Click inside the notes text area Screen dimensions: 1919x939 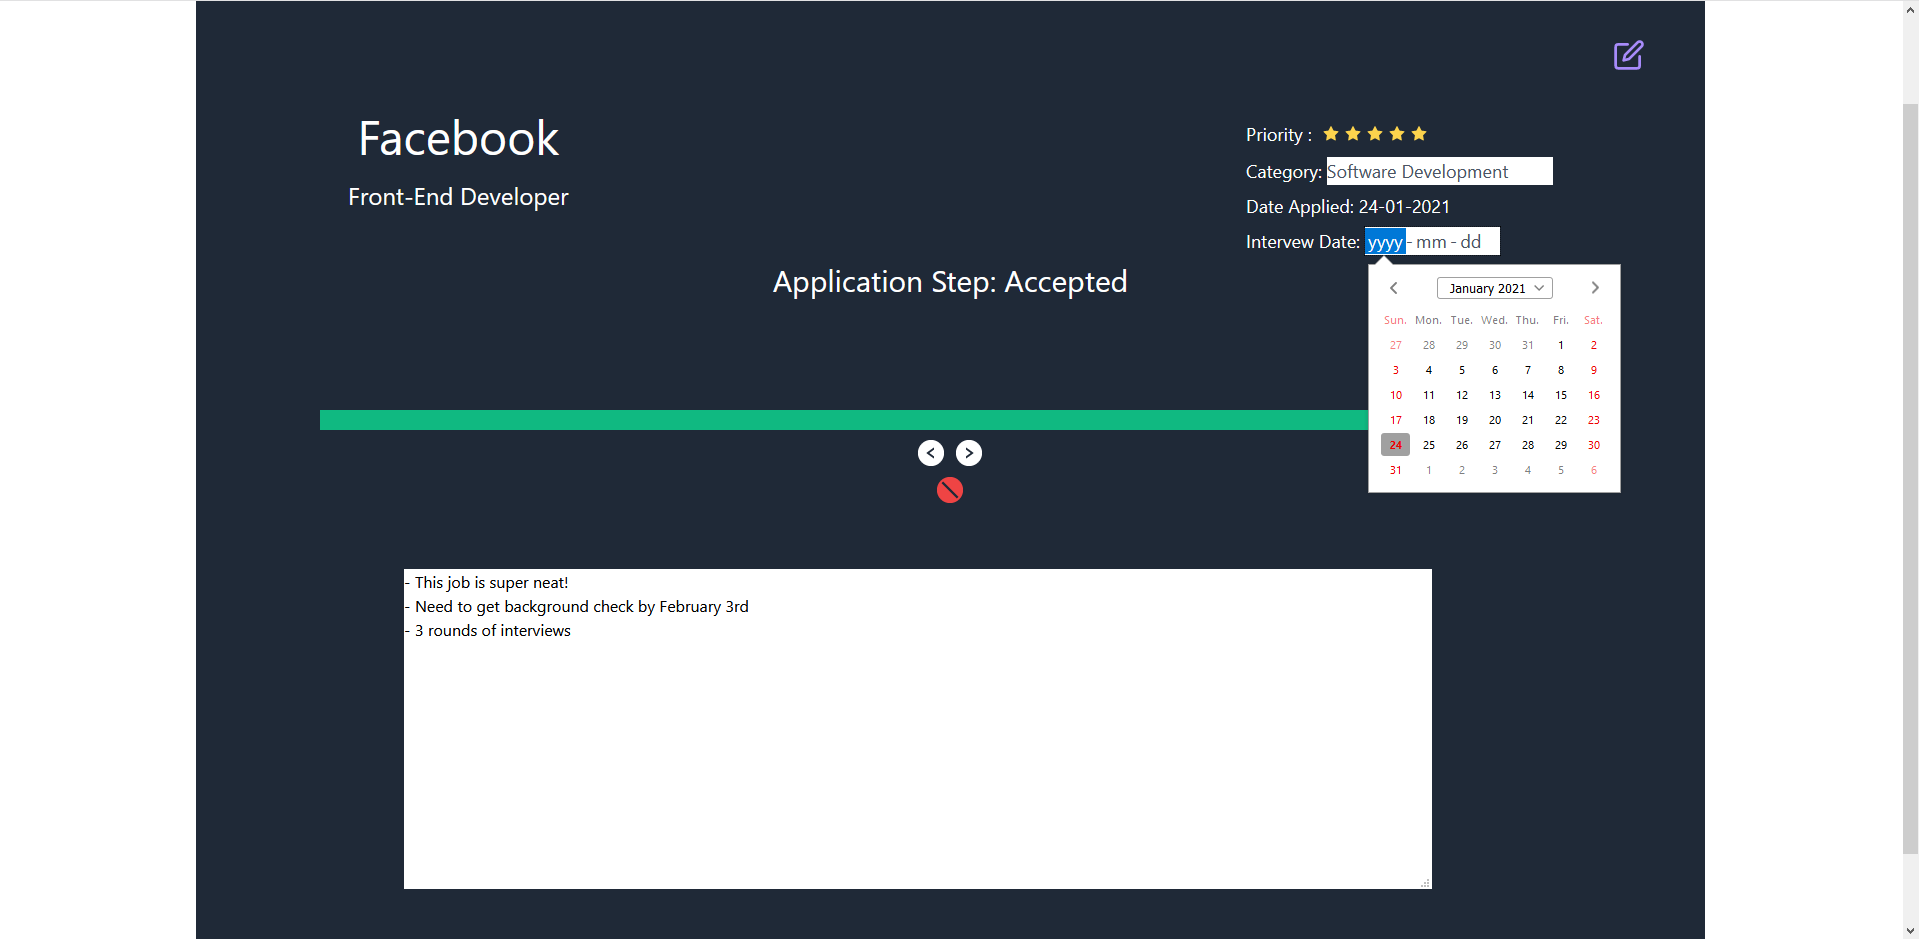coord(918,729)
